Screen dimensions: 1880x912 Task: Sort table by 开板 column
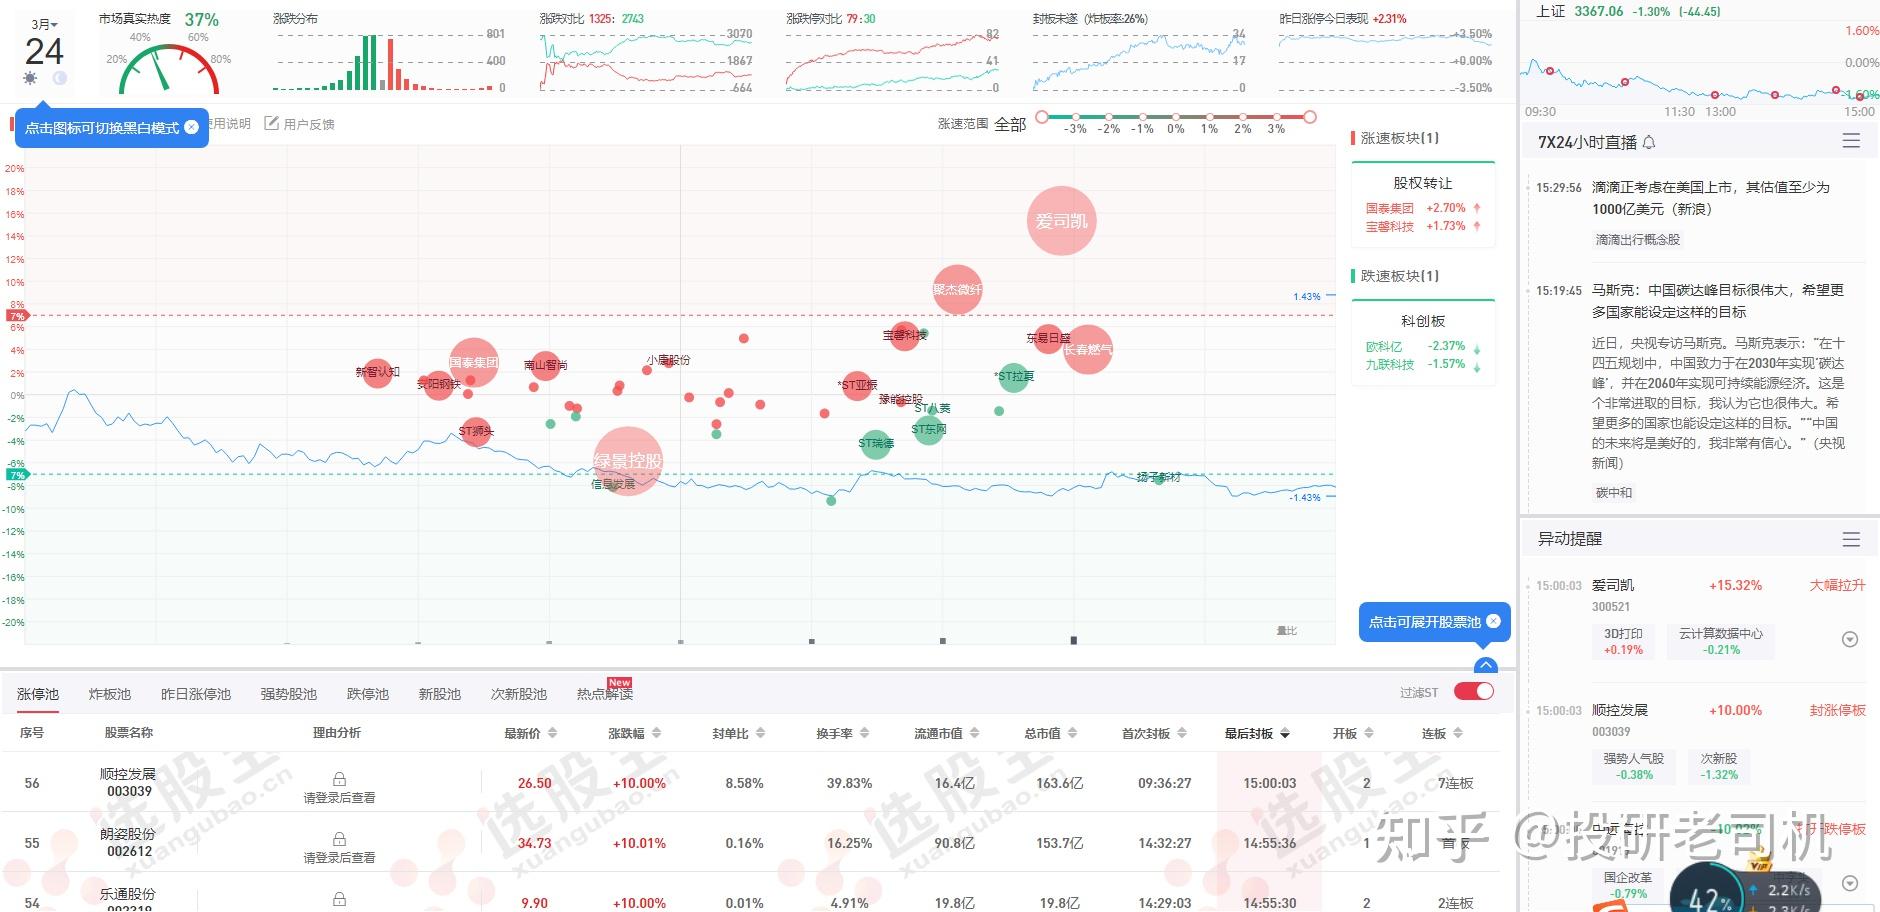(x=1354, y=733)
